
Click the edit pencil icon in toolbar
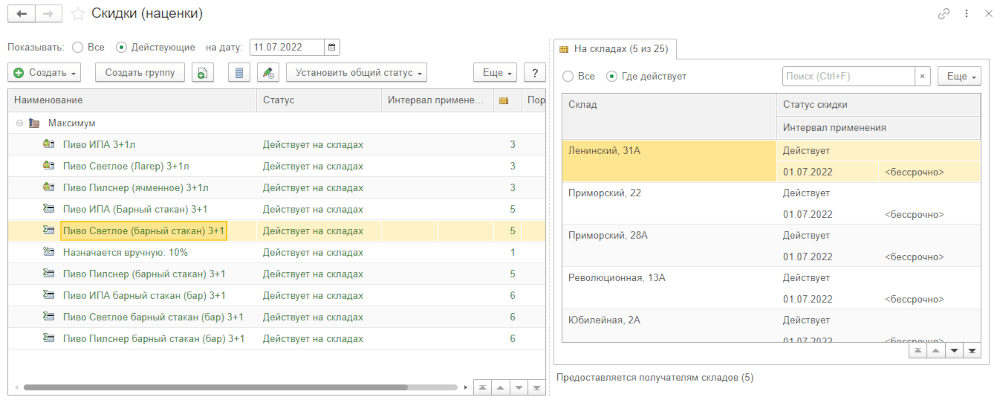pyautogui.click(x=267, y=73)
